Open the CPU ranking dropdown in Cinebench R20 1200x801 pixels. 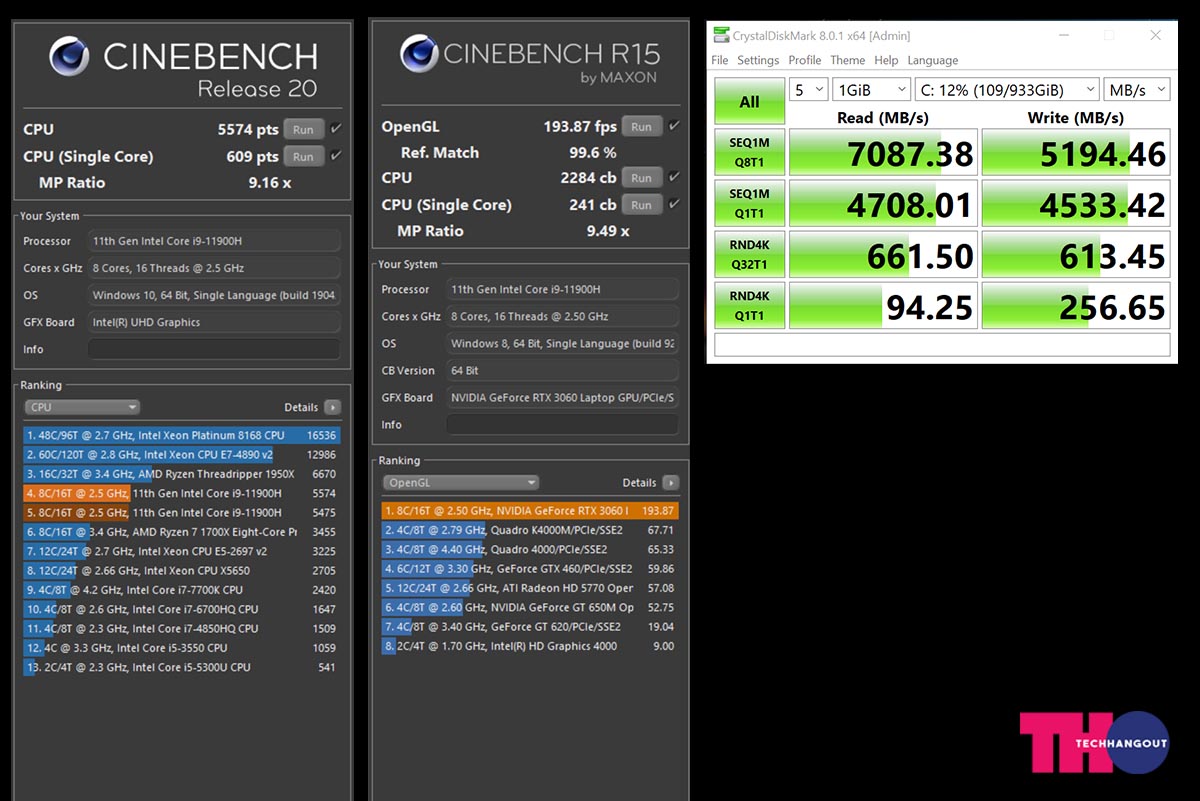tap(82, 407)
